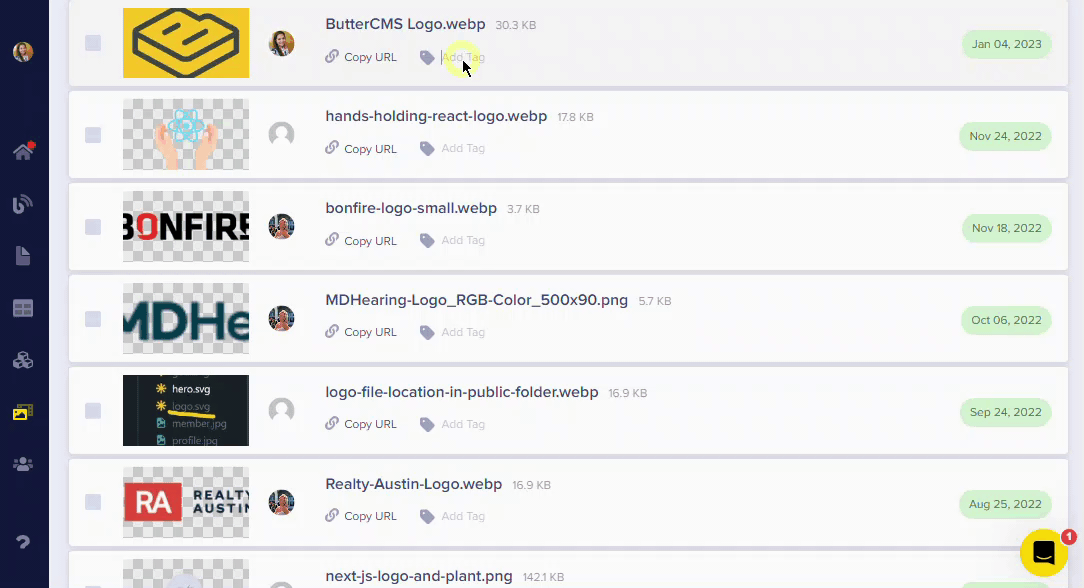1084x588 pixels.
Task: Copy URL of hands-holding-react-logo.webp
Action: [x=362, y=149]
